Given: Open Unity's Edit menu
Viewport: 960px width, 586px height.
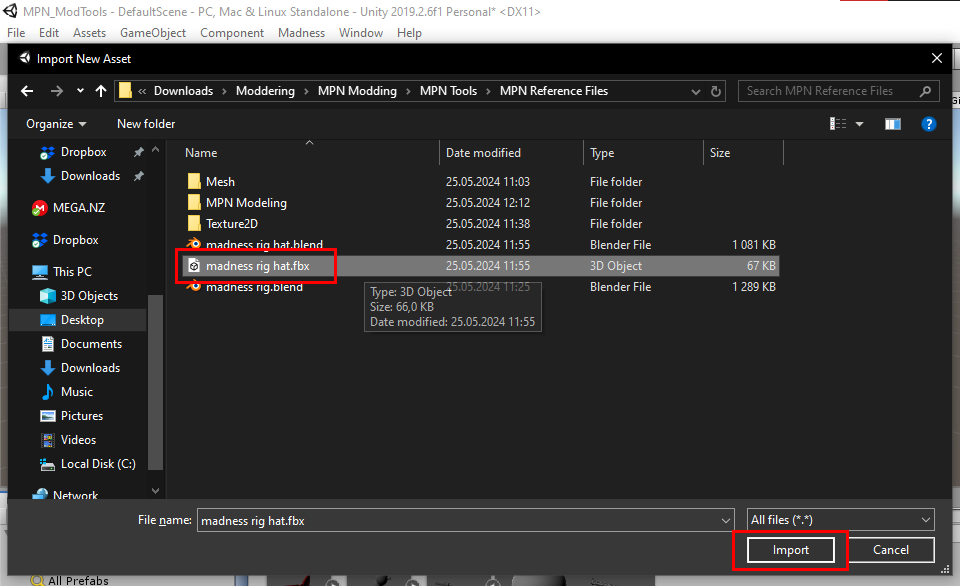Looking at the screenshot, I should click(48, 33).
